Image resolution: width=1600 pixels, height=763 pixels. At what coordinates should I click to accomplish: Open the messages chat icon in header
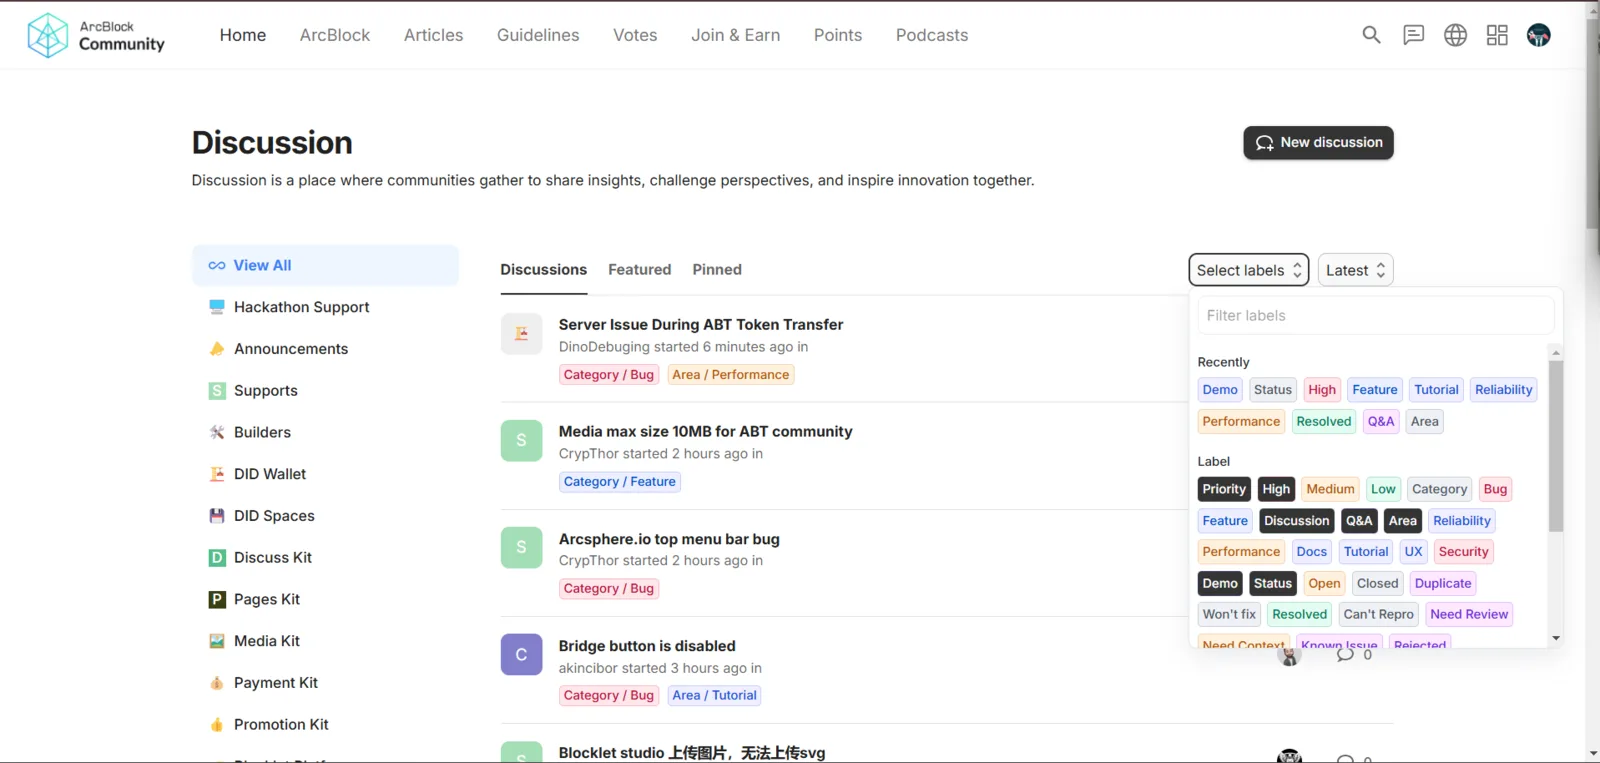pyautogui.click(x=1413, y=35)
